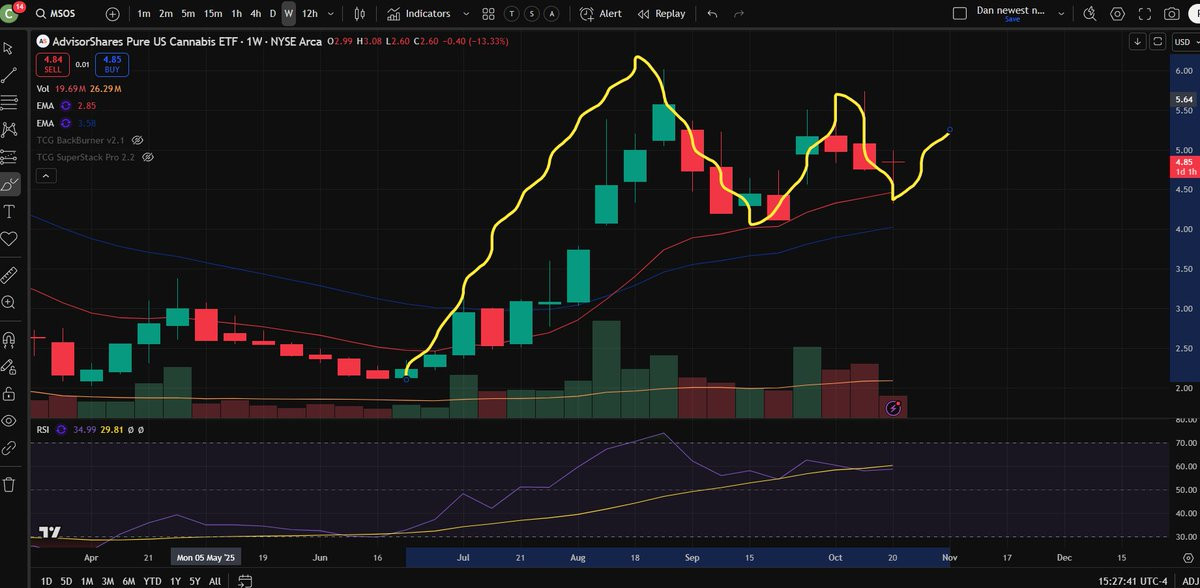Switch to the daily D timeframe

[272, 14]
